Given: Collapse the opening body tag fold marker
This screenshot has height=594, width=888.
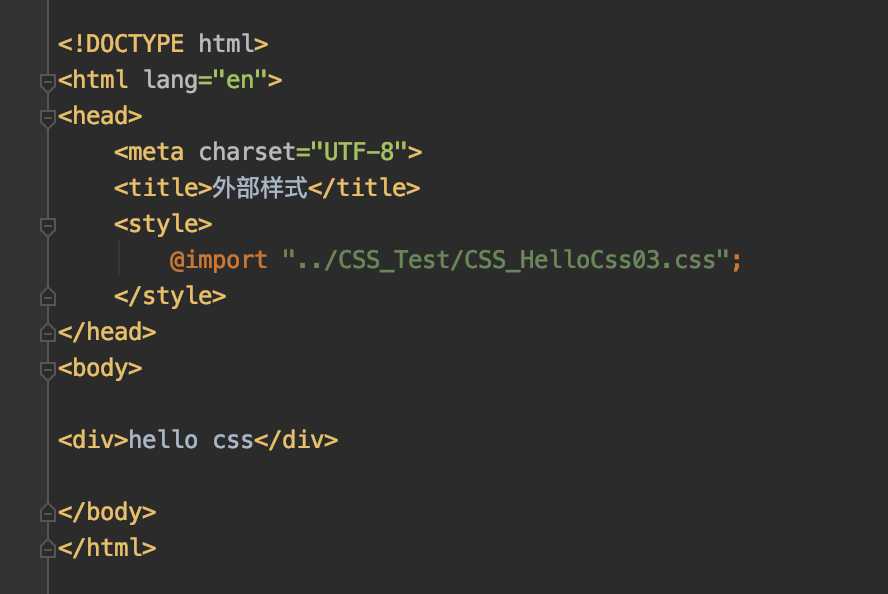Looking at the screenshot, I should tap(48, 371).
